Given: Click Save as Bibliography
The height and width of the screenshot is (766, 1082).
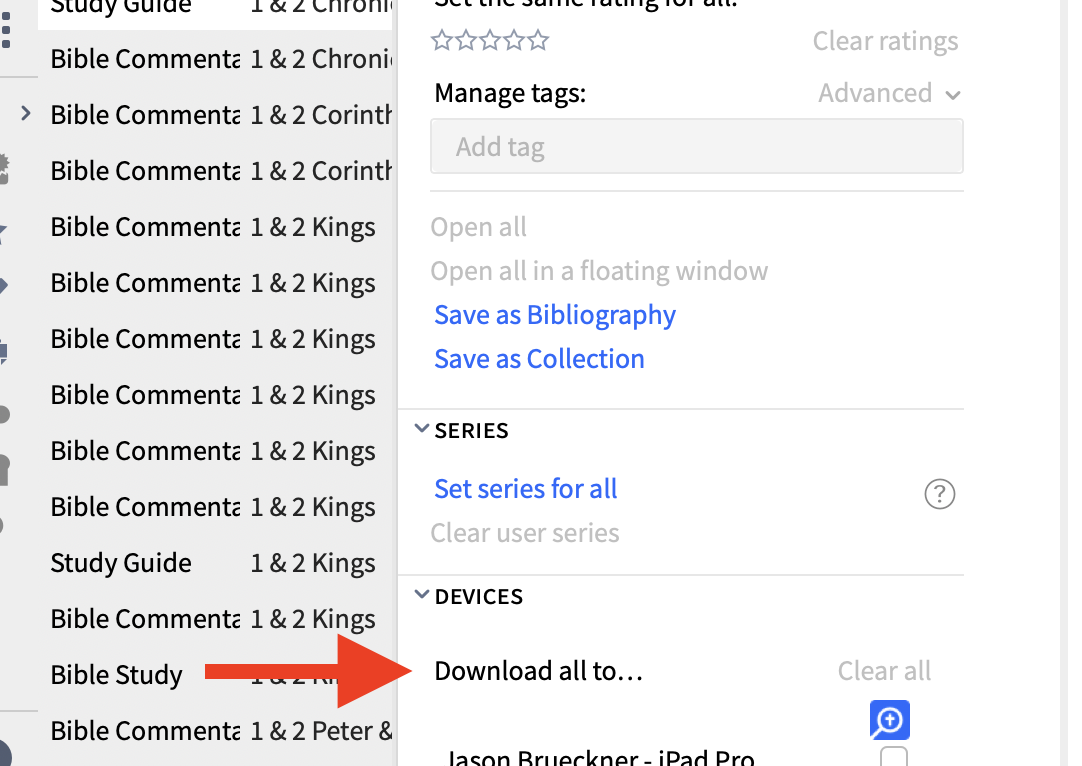Looking at the screenshot, I should click(x=554, y=314).
